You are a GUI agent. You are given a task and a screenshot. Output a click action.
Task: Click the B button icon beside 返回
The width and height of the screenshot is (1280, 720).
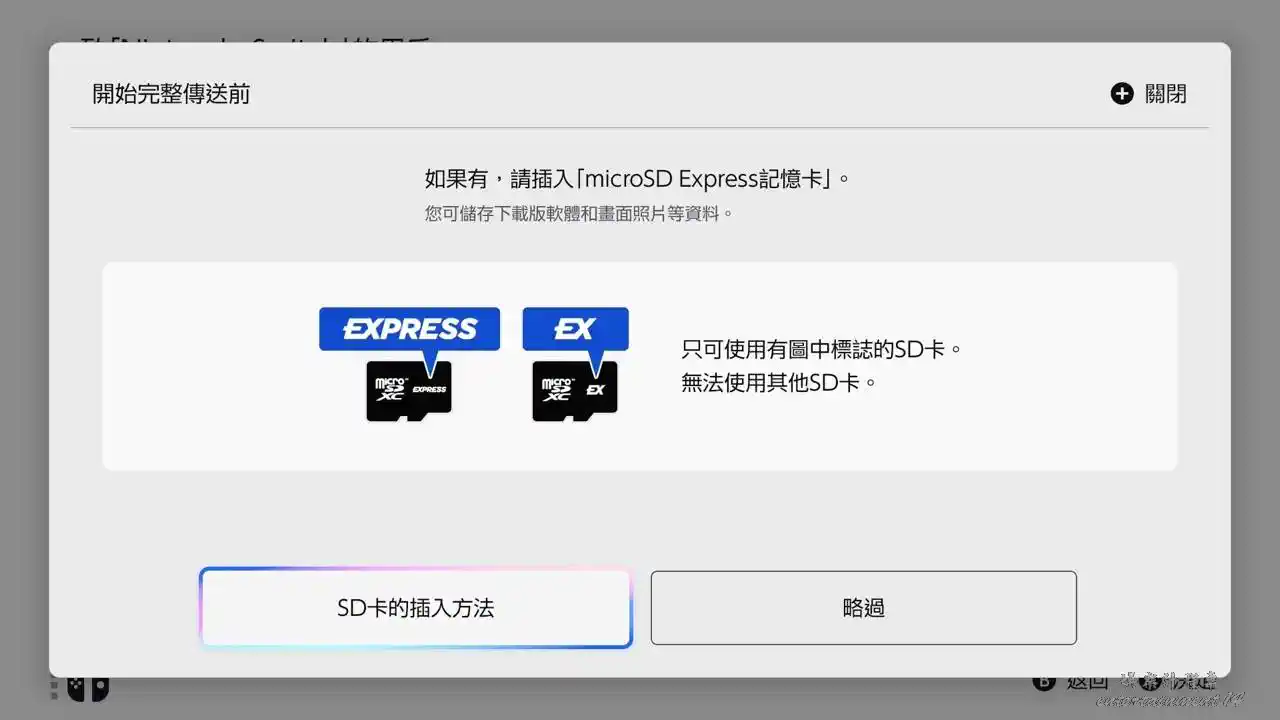tap(1044, 683)
